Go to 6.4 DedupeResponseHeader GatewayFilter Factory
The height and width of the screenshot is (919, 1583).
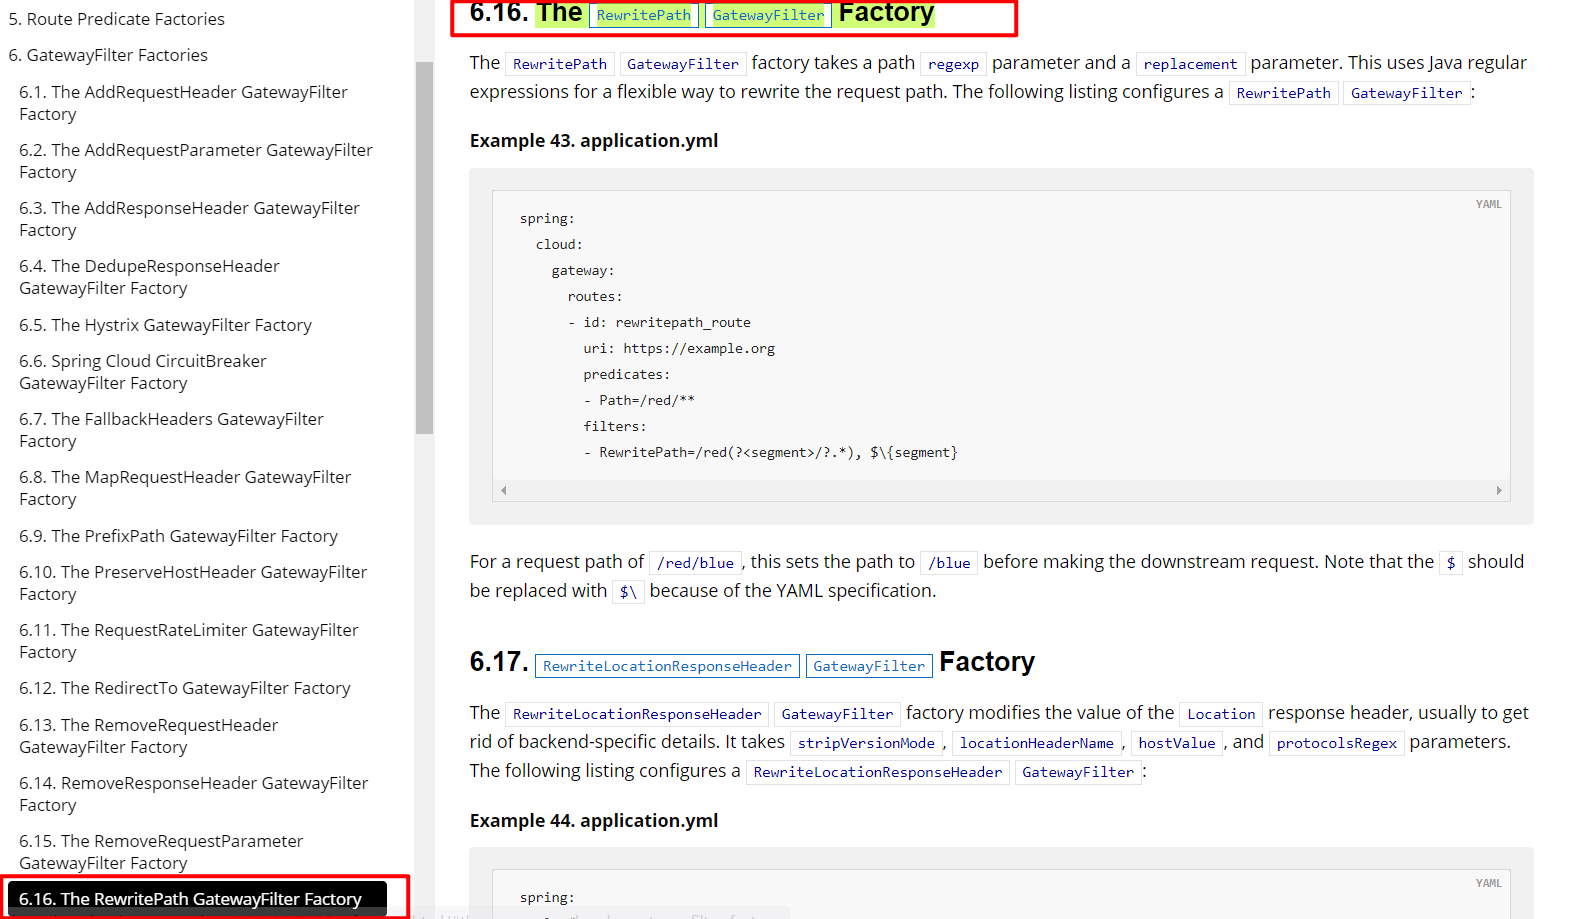pyautogui.click(x=149, y=277)
